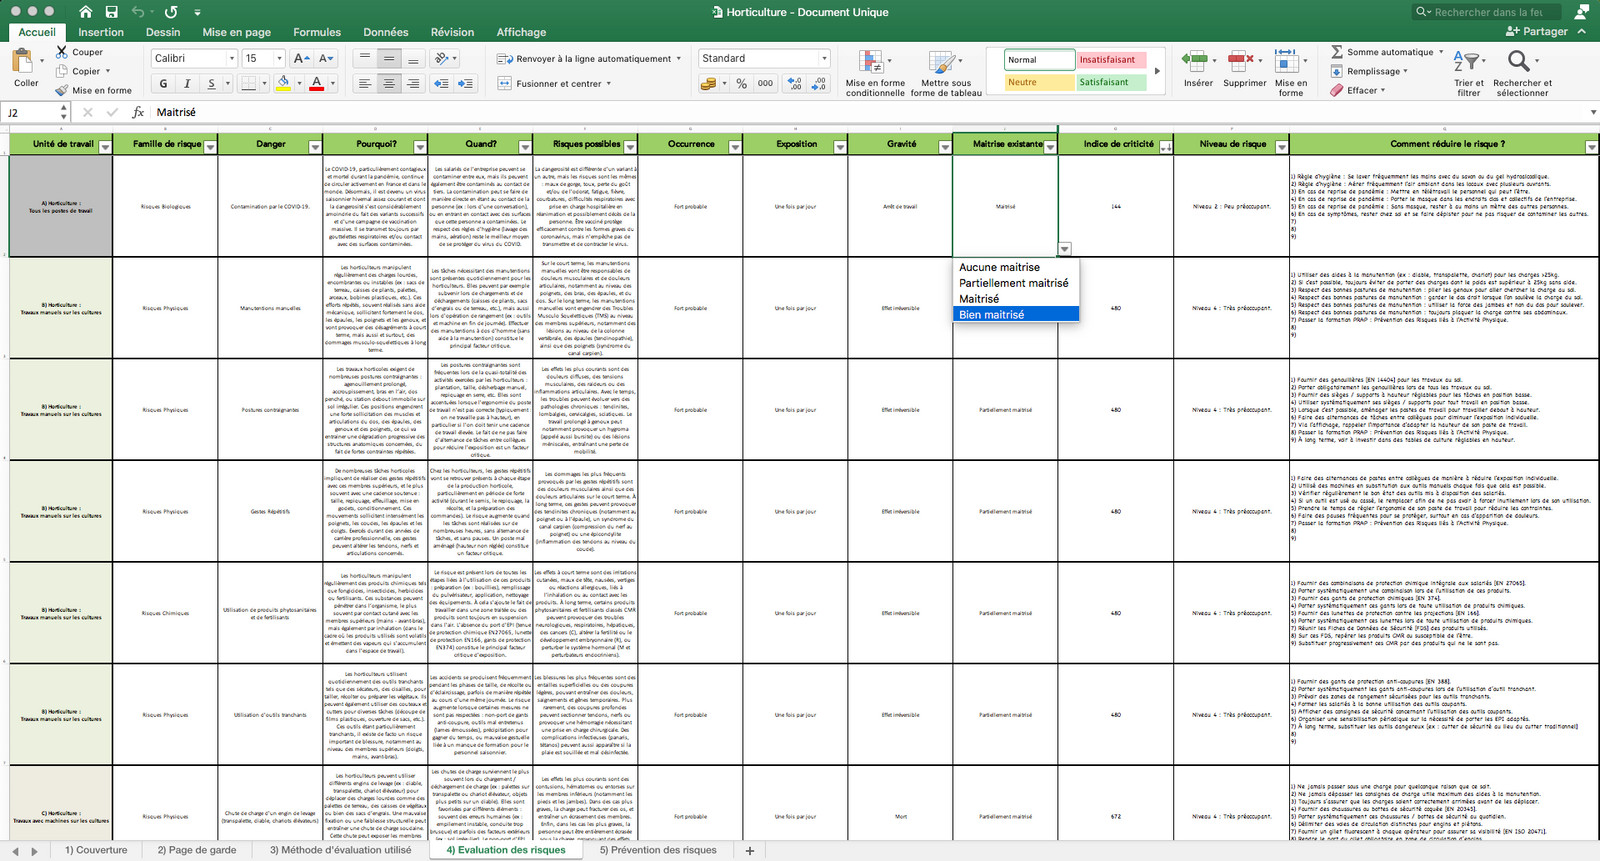Toggle italic formatting in the ribbon

click(187, 83)
